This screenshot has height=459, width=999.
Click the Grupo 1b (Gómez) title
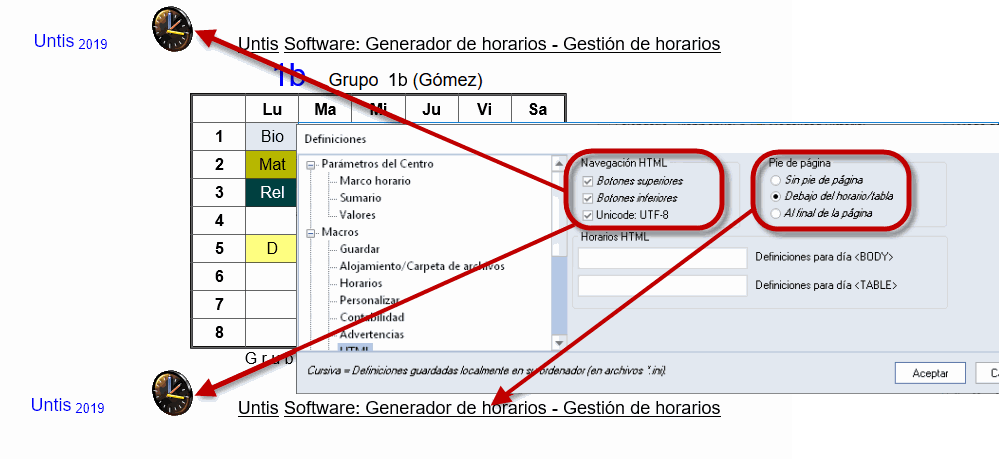[405, 80]
